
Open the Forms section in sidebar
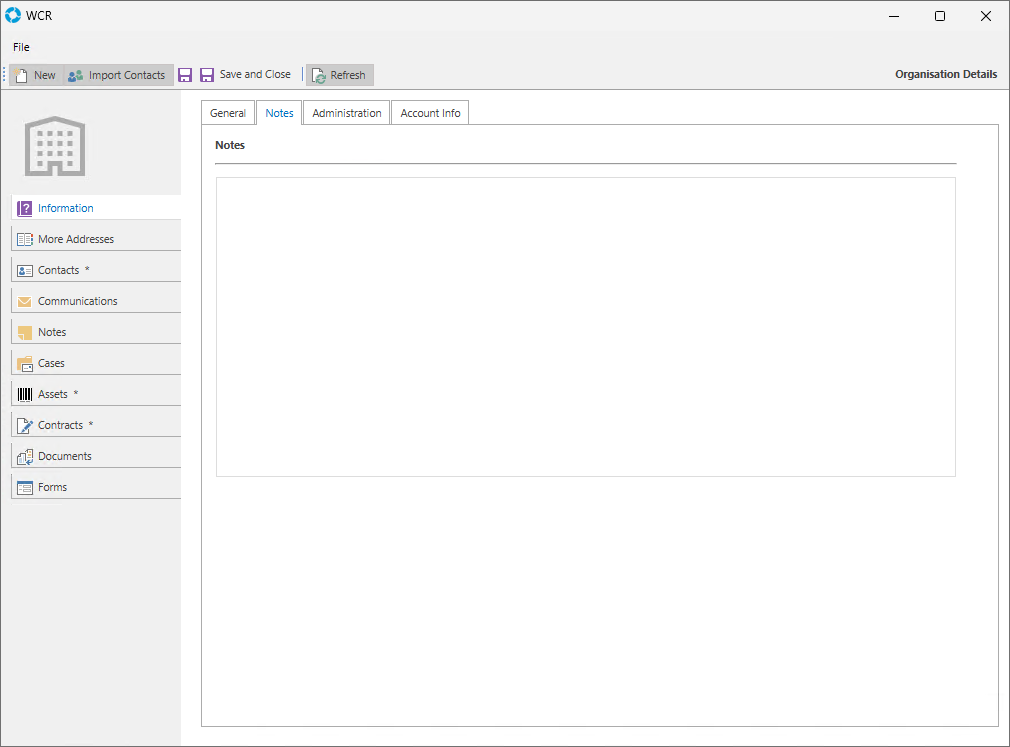52,487
